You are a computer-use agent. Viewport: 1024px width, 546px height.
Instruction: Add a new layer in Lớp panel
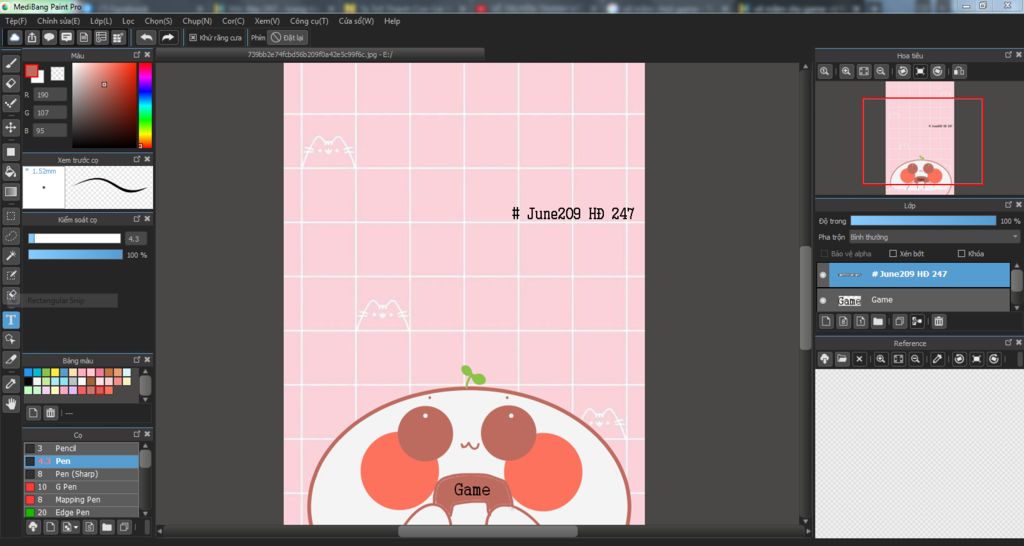pos(827,321)
